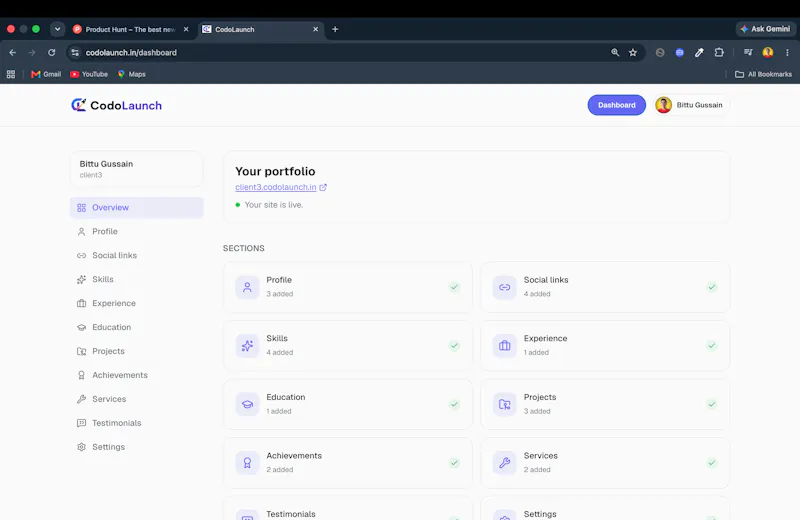Click the Projects card folder icon
Viewport: 800px width, 520px height.
click(505, 405)
